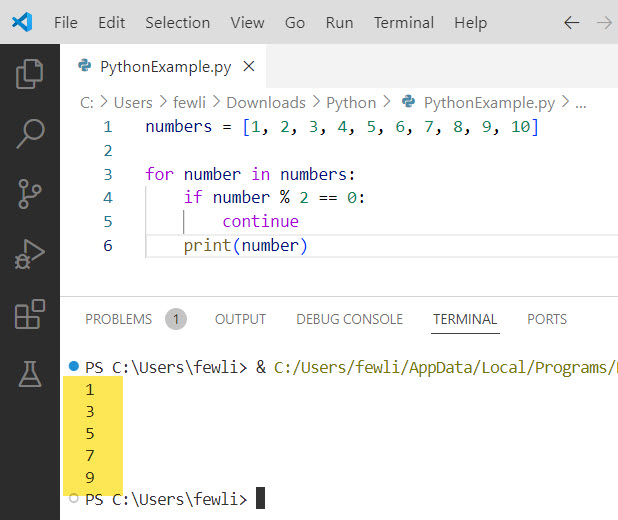Click the Downloads breadcrumb segment
This screenshot has width=618, height=520.
pyautogui.click(x=266, y=103)
